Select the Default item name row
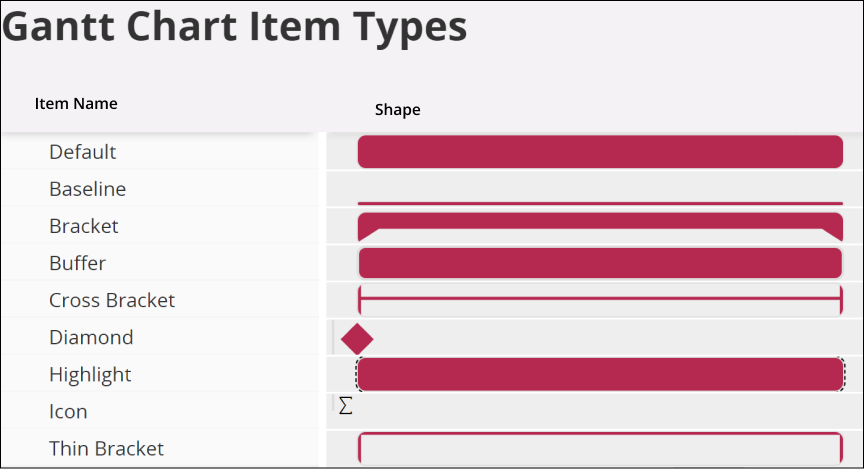The width and height of the screenshot is (864, 469). (x=83, y=152)
